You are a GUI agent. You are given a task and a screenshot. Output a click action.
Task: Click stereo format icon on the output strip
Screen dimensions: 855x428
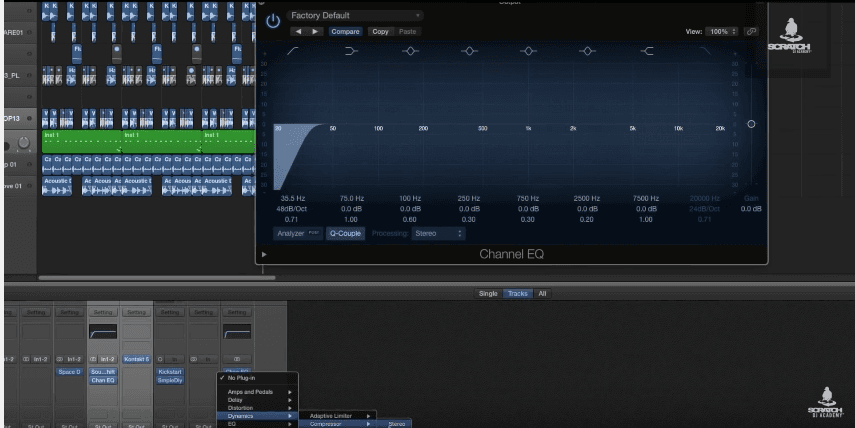pos(237,359)
